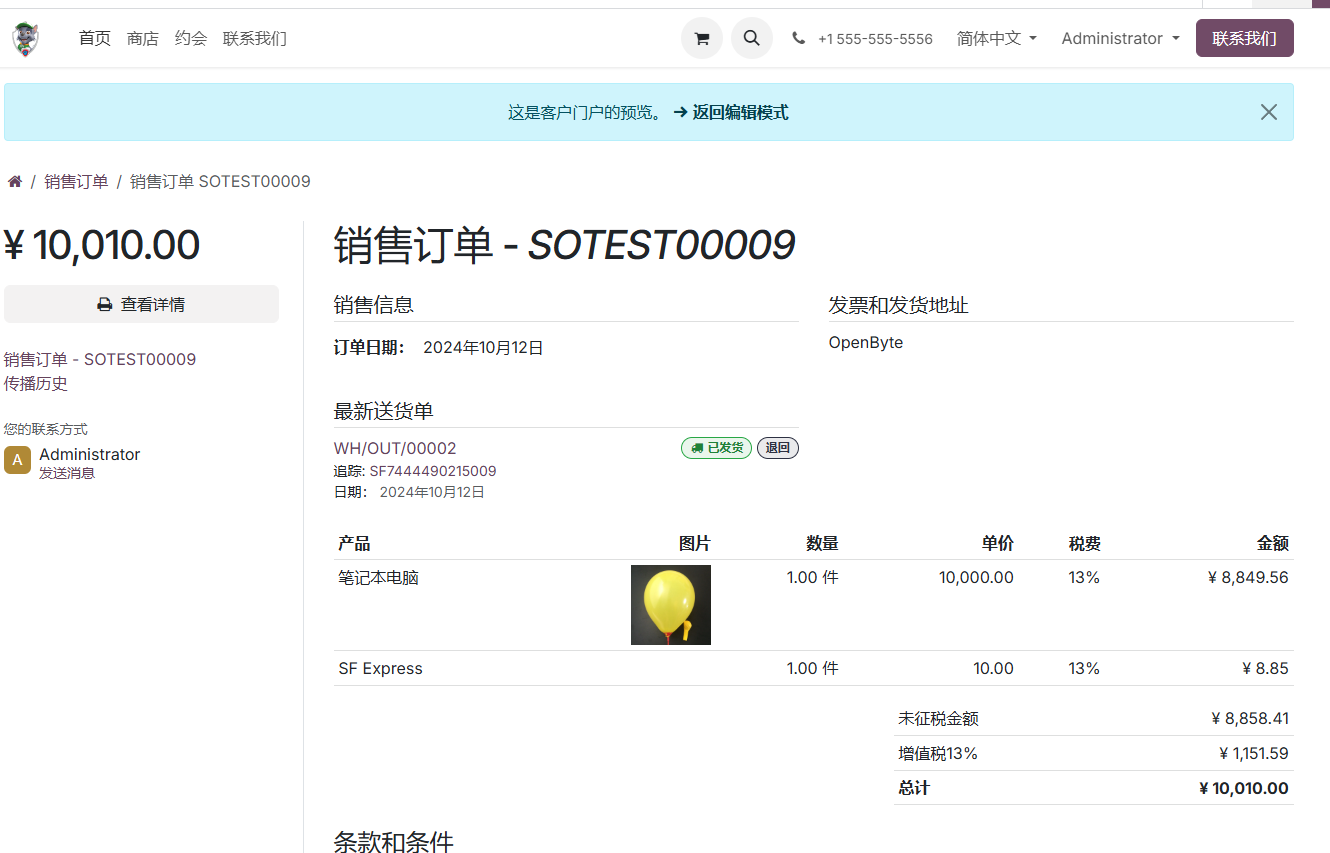This screenshot has height=853, width=1330.
Task: Click the 退回 button
Action: click(x=778, y=448)
